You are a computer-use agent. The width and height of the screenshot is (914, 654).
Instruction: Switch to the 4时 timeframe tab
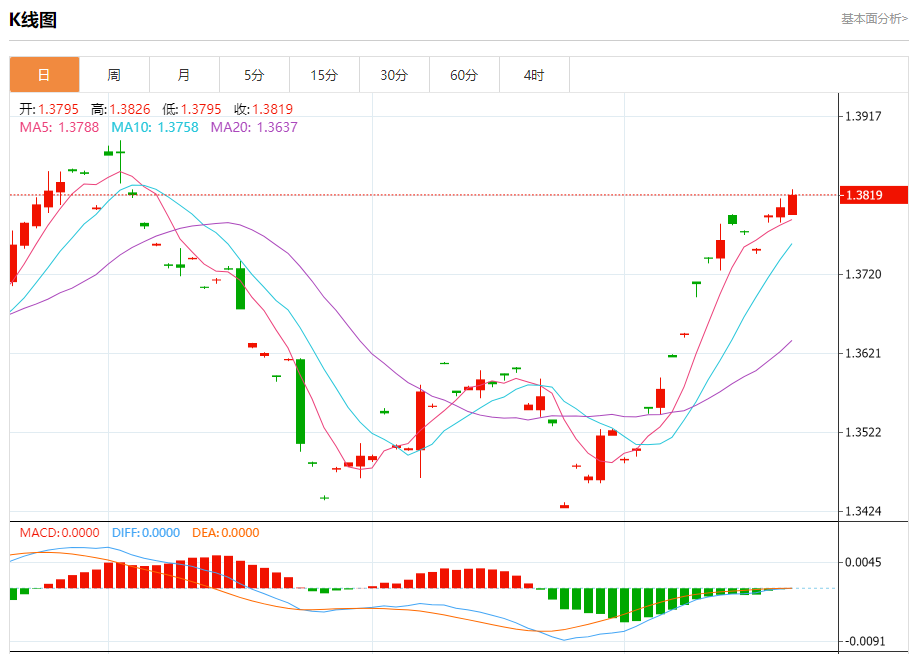point(534,75)
